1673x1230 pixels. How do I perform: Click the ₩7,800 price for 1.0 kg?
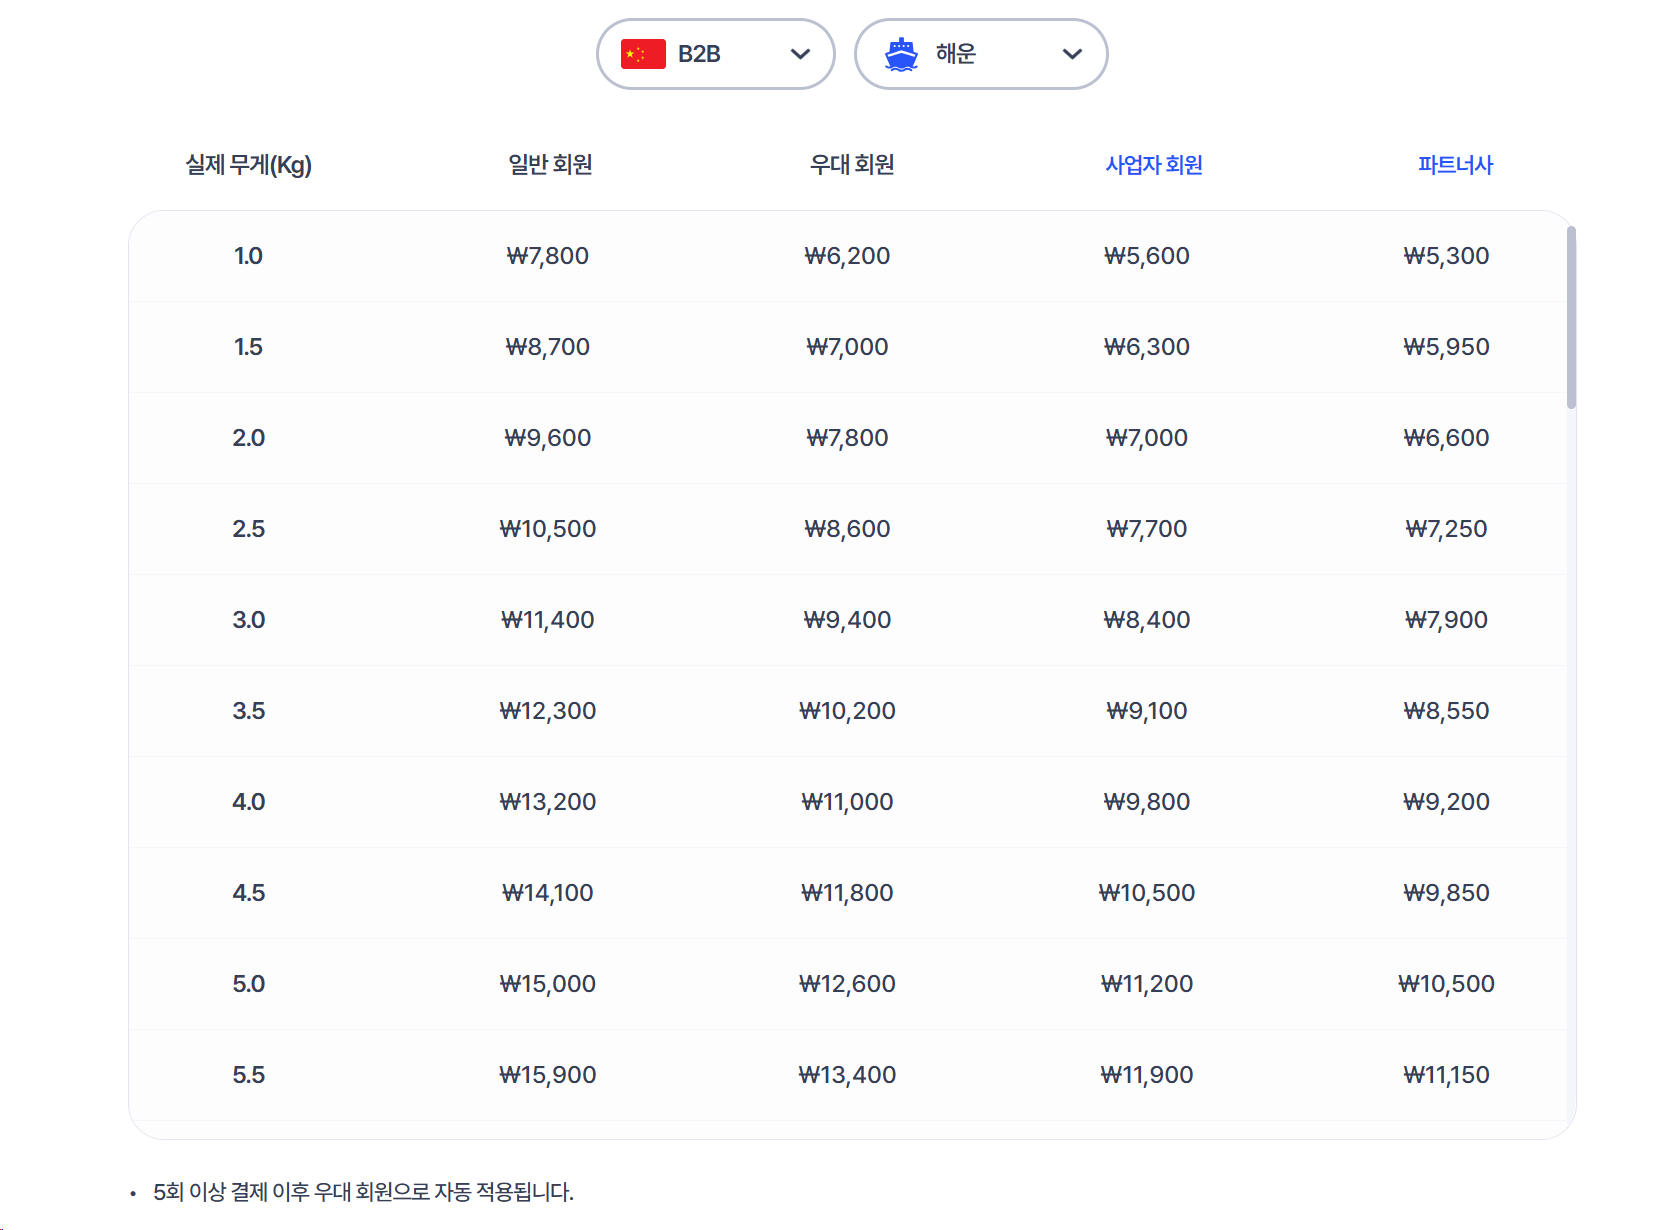[547, 256]
